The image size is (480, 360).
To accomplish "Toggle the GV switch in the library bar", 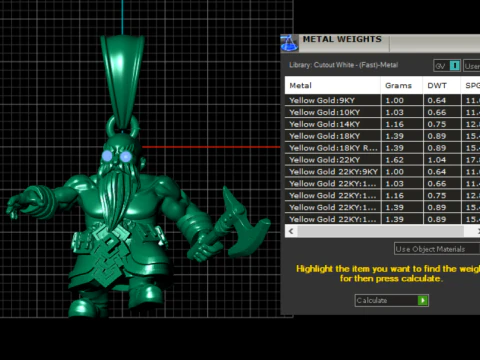I will coord(447,66).
